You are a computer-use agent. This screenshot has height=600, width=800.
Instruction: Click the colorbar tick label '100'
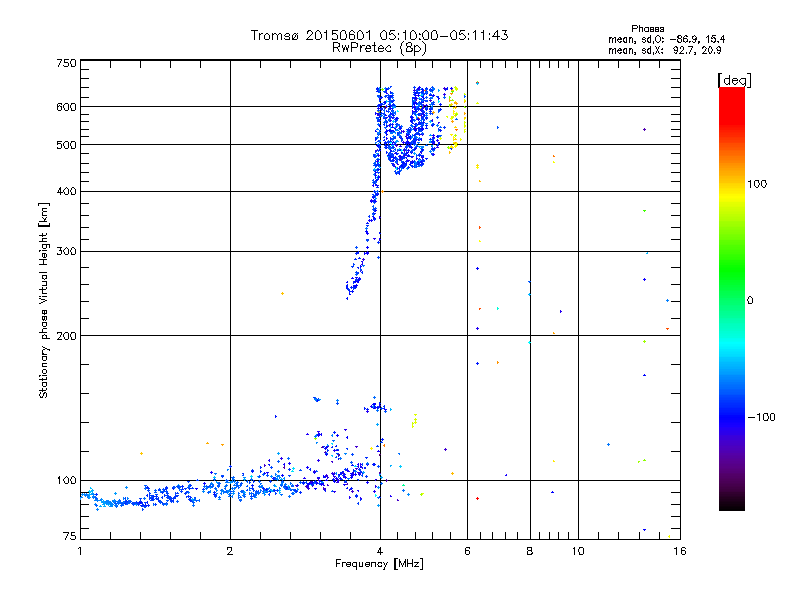(x=757, y=184)
